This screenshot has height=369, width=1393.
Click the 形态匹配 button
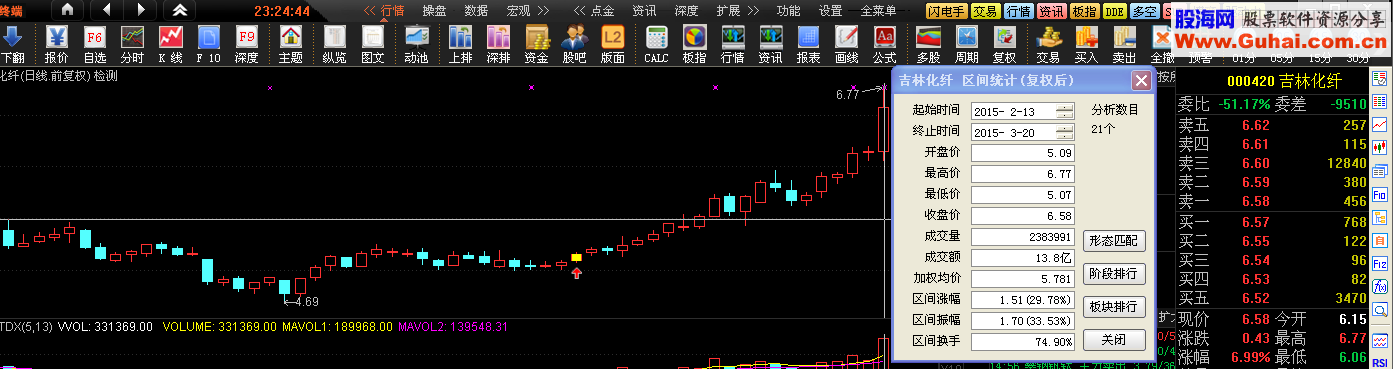pyautogui.click(x=1114, y=240)
